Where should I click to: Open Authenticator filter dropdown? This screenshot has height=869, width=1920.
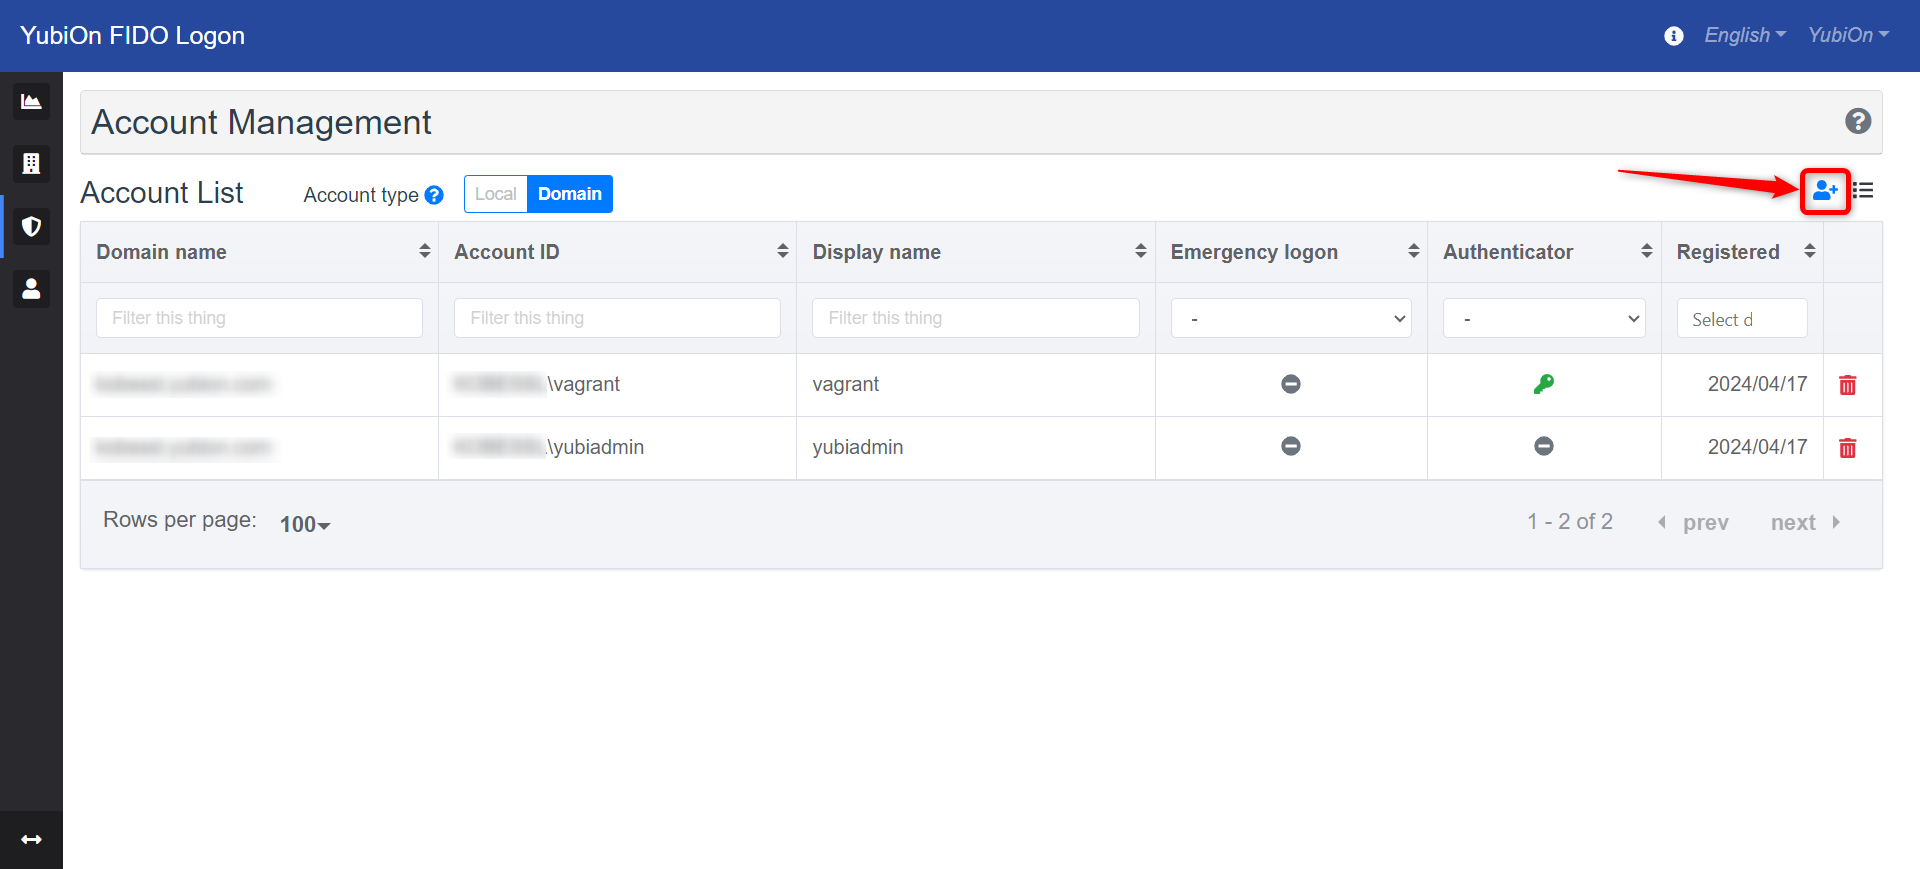coord(1544,318)
